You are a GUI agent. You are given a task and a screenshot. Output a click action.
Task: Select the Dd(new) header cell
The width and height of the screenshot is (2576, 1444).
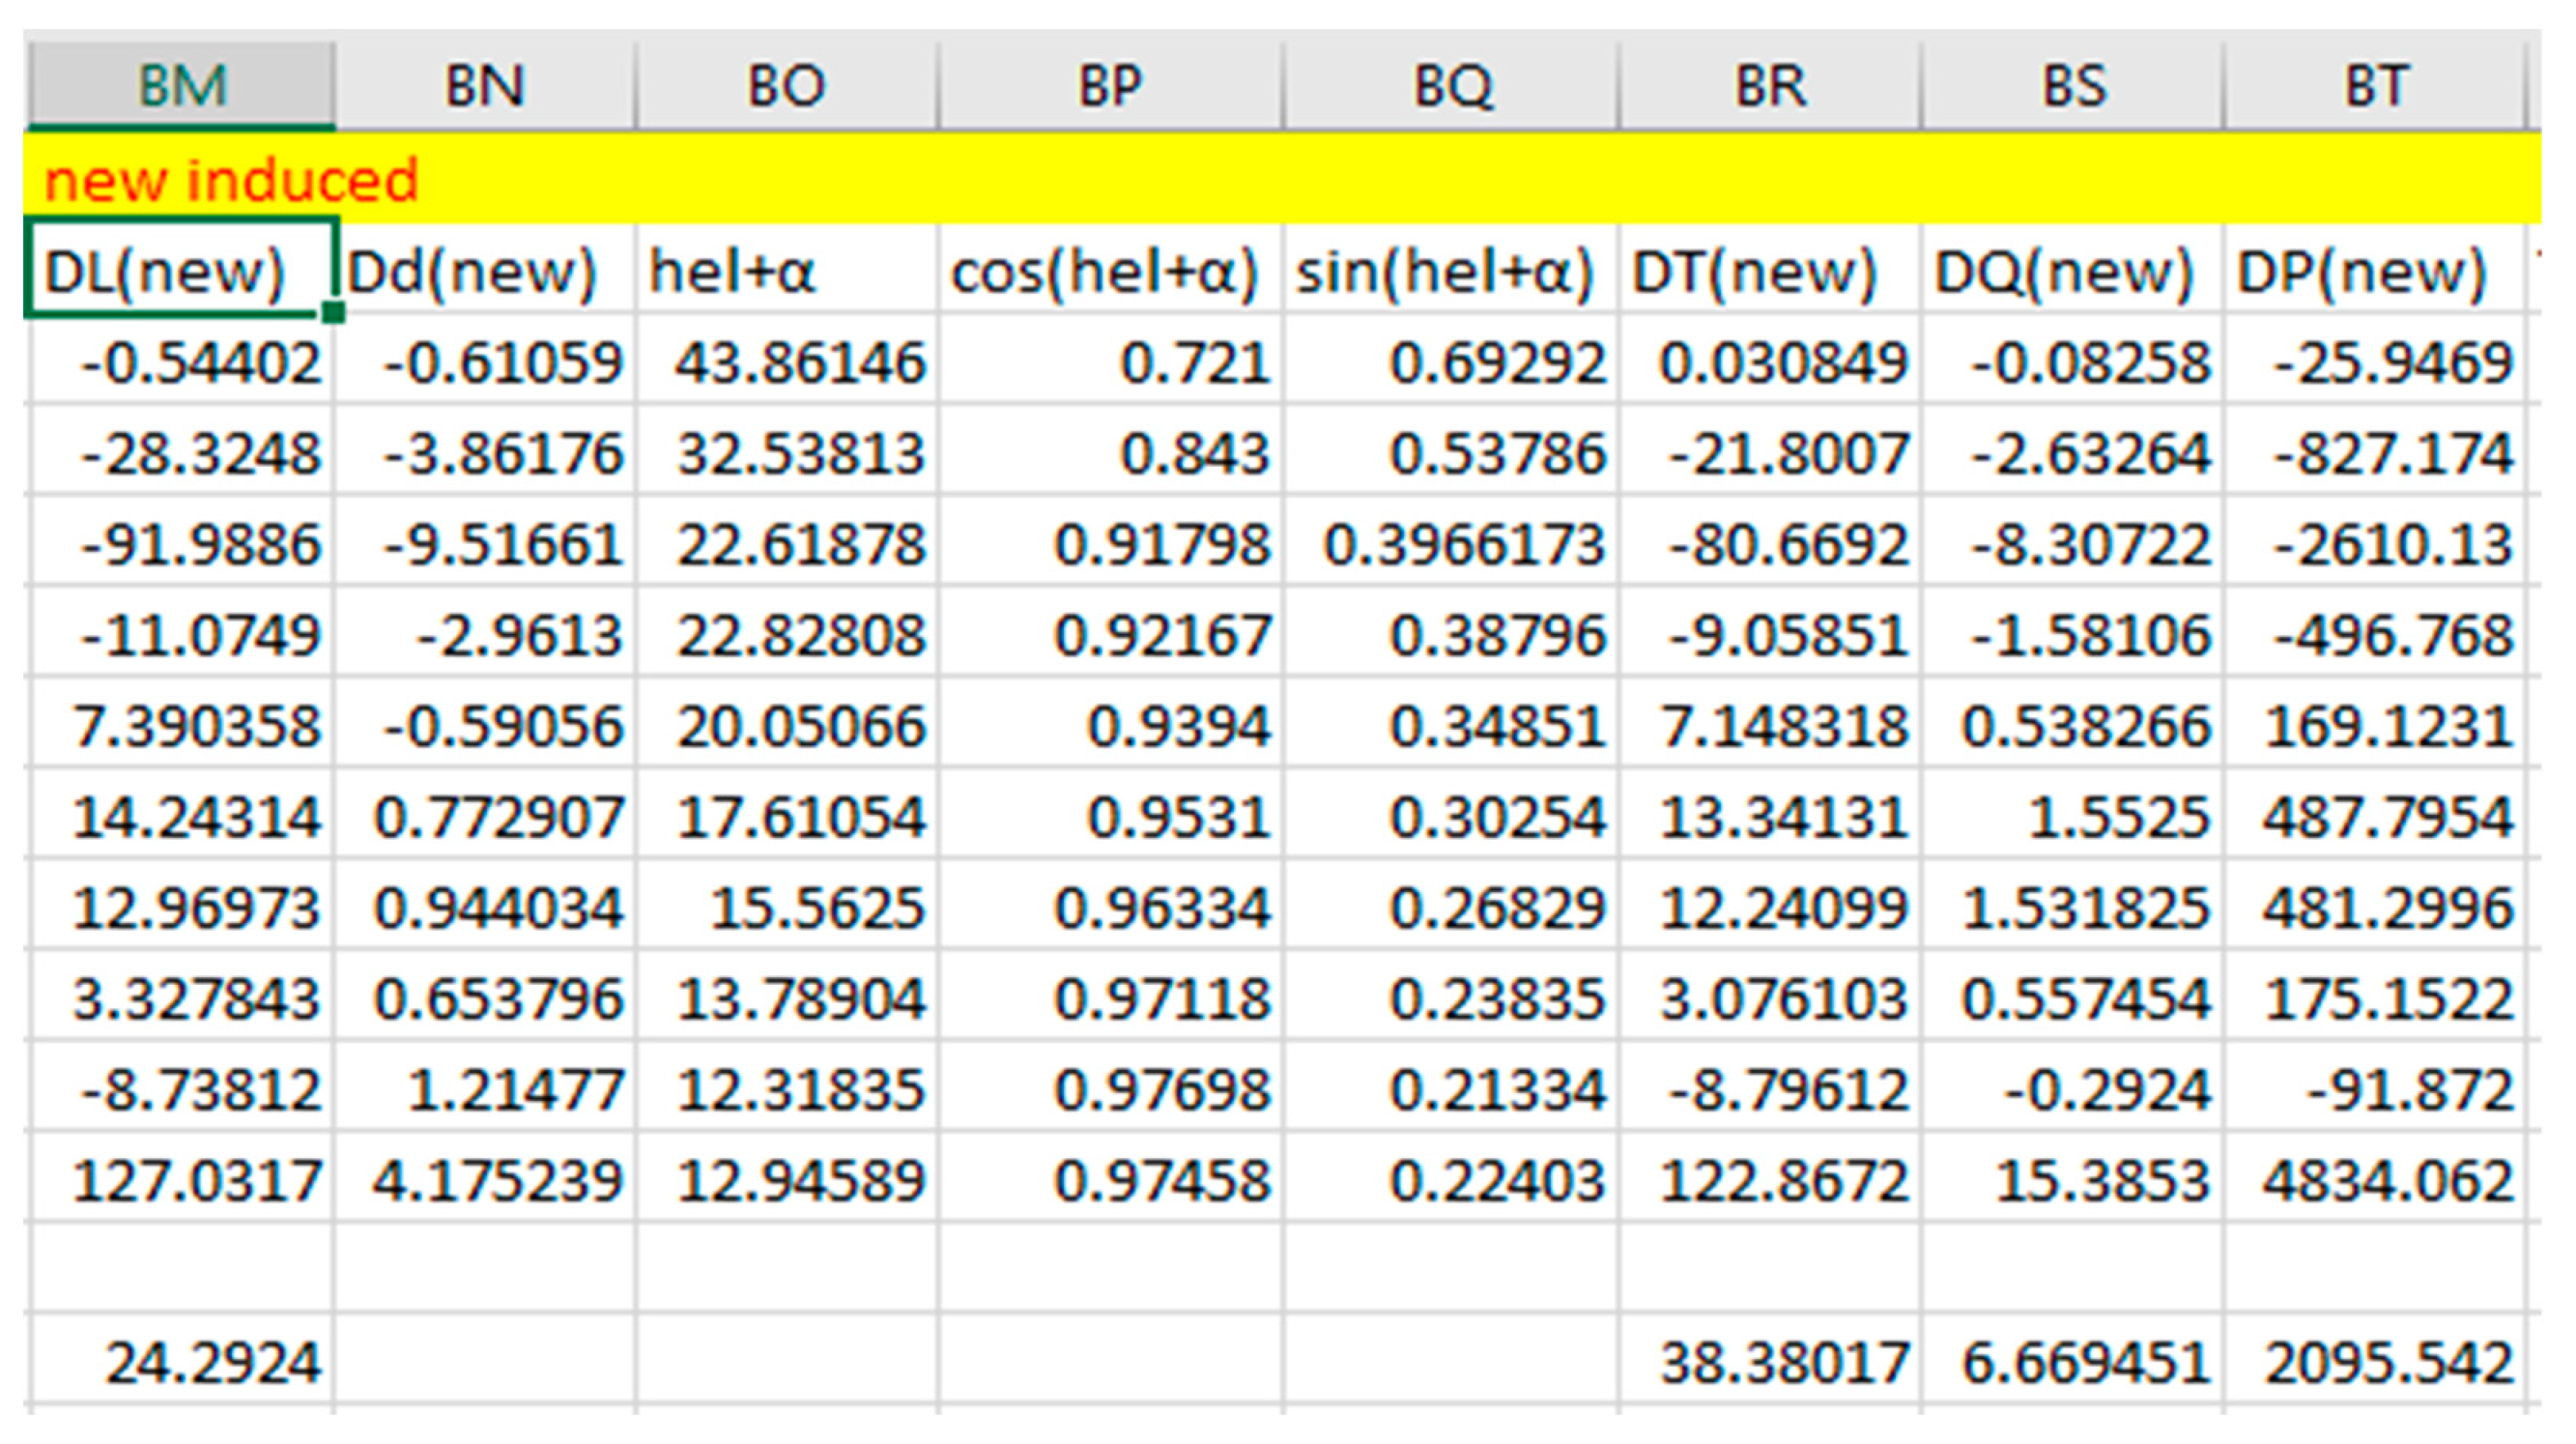pyautogui.click(x=472, y=271)
